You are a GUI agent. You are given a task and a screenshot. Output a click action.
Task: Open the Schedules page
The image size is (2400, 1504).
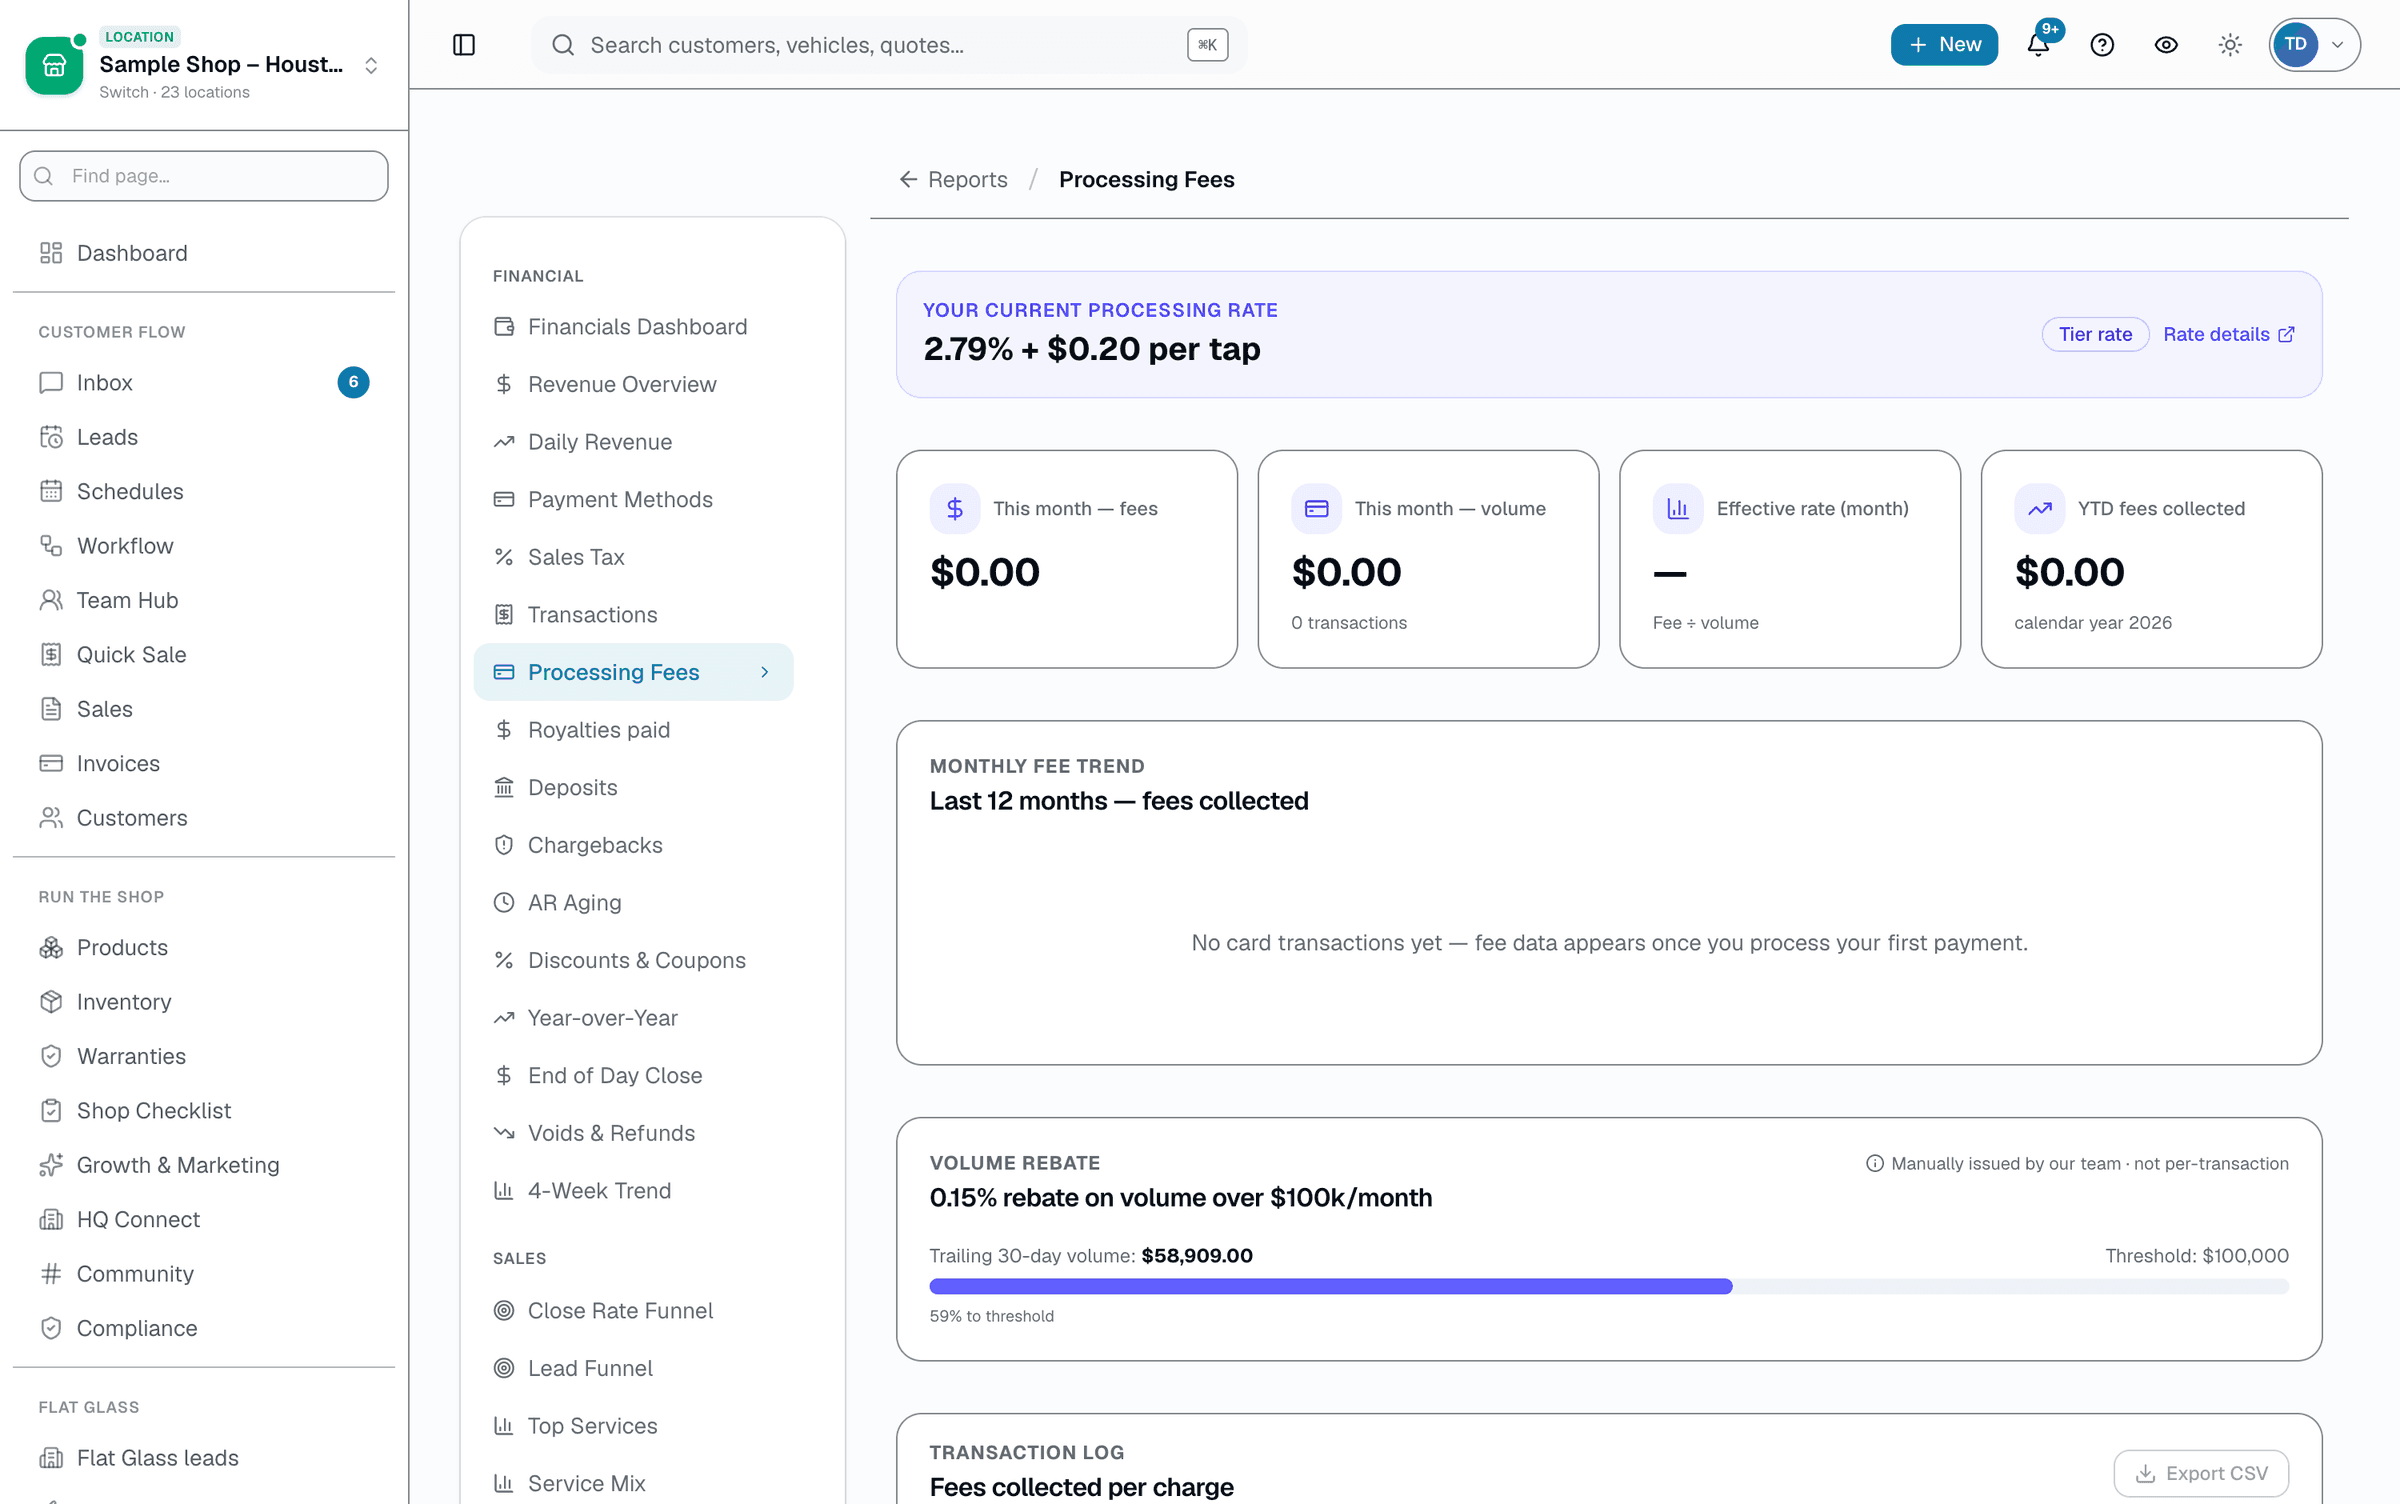204,491
